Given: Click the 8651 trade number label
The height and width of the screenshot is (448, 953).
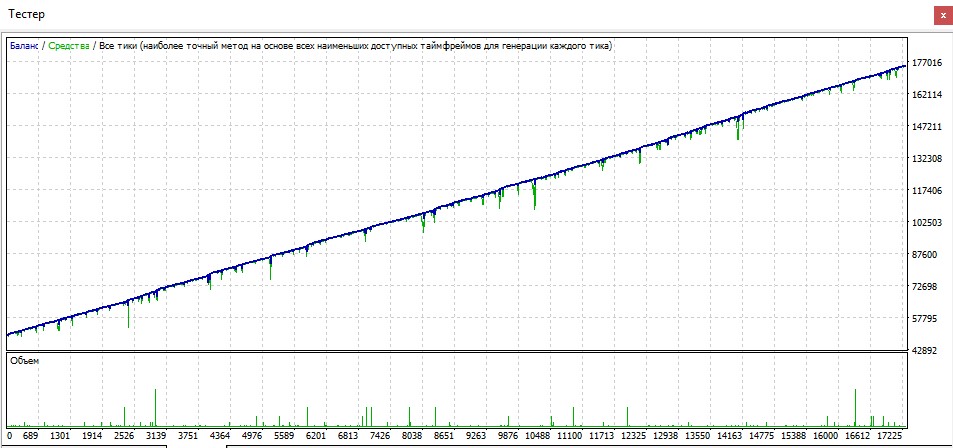Looking at the screenshot, I should click(x=443, y=436).
